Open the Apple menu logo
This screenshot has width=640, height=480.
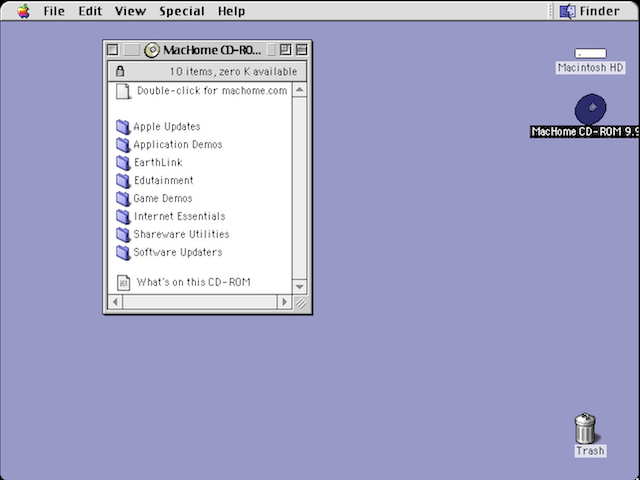(x=24, y=11)
